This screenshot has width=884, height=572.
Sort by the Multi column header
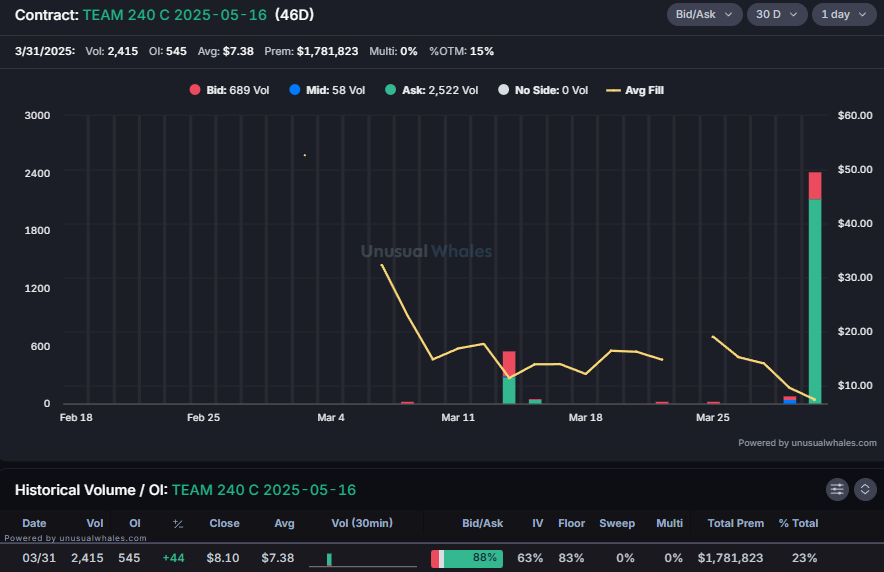(669, 523)
